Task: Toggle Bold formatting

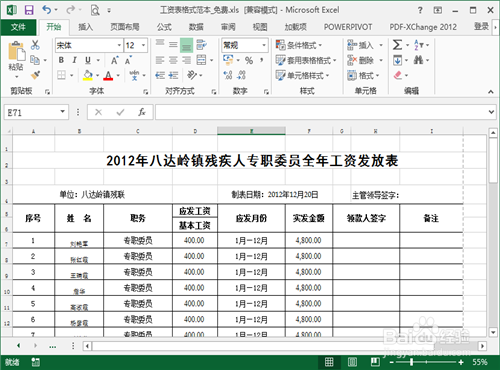Action: [x=61, y=60]
